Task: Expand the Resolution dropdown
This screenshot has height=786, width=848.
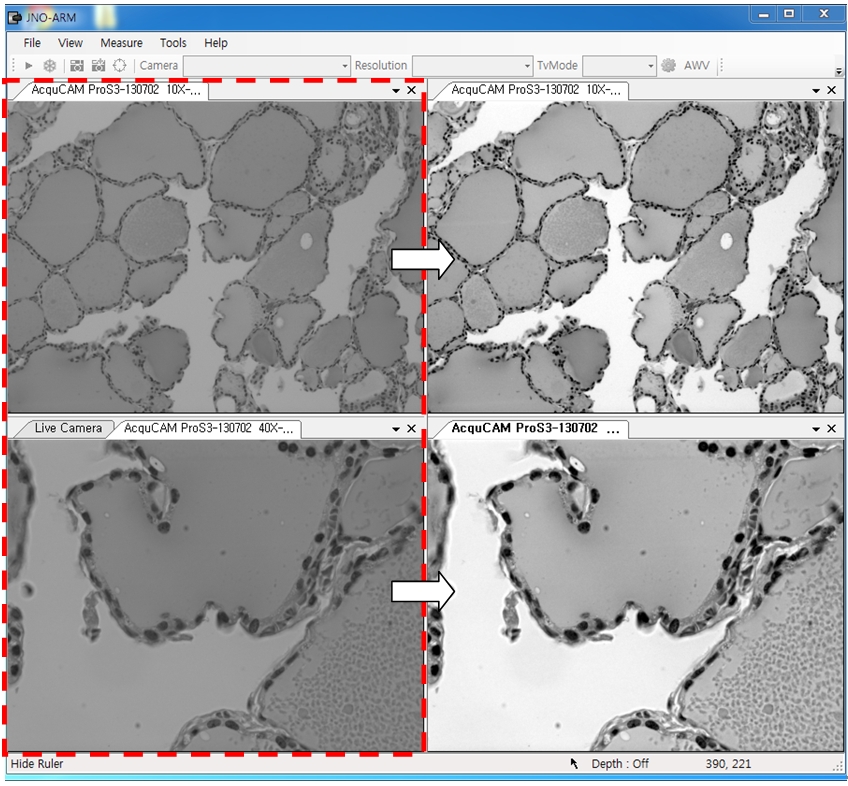Action: (x=471, y=66)
